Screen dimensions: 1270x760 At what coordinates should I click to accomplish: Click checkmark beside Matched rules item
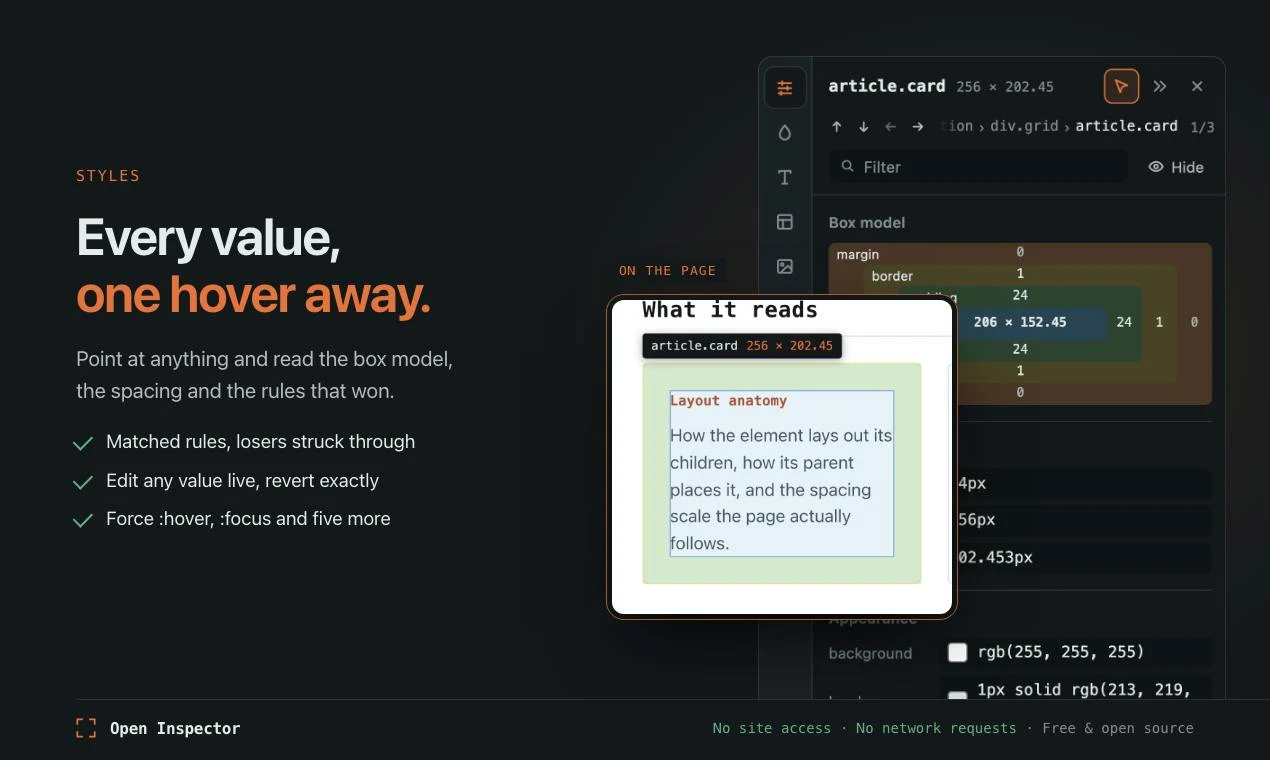83,443
